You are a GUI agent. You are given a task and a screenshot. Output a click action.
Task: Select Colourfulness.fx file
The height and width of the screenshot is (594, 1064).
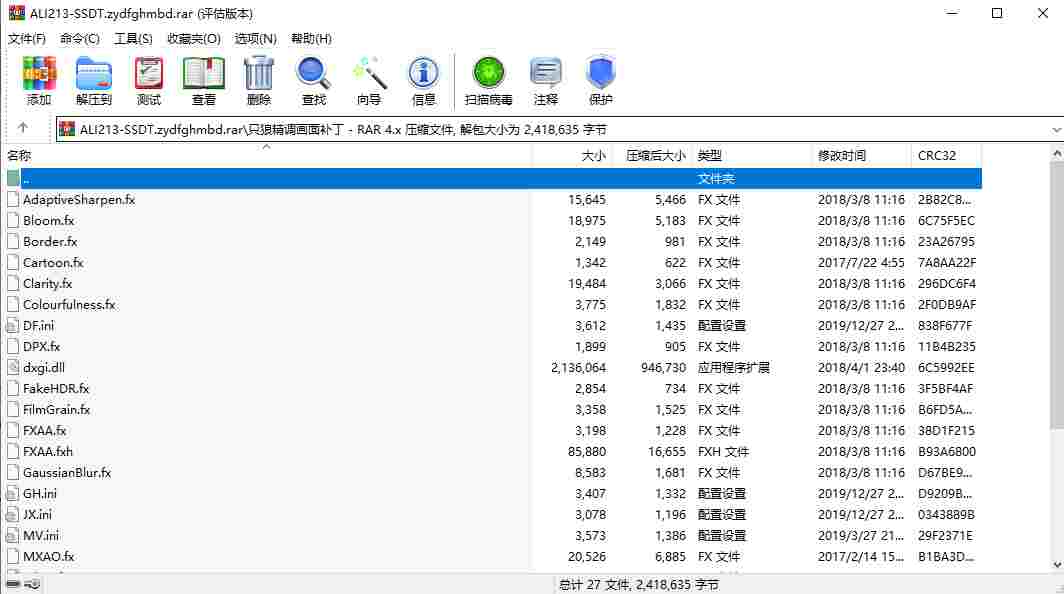[69, 305]
